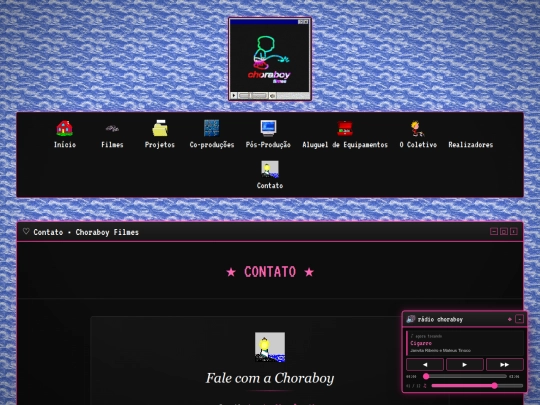Click the ★ CONTATO ★ heading

pyautogui.click(x=270, y=272)
